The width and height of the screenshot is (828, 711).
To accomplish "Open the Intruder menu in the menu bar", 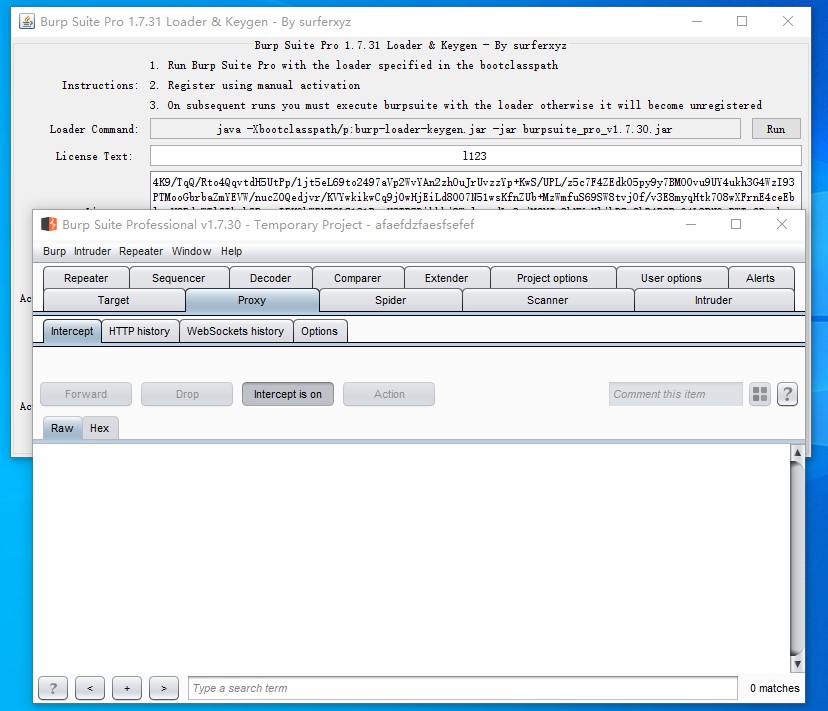I will 92,251.
